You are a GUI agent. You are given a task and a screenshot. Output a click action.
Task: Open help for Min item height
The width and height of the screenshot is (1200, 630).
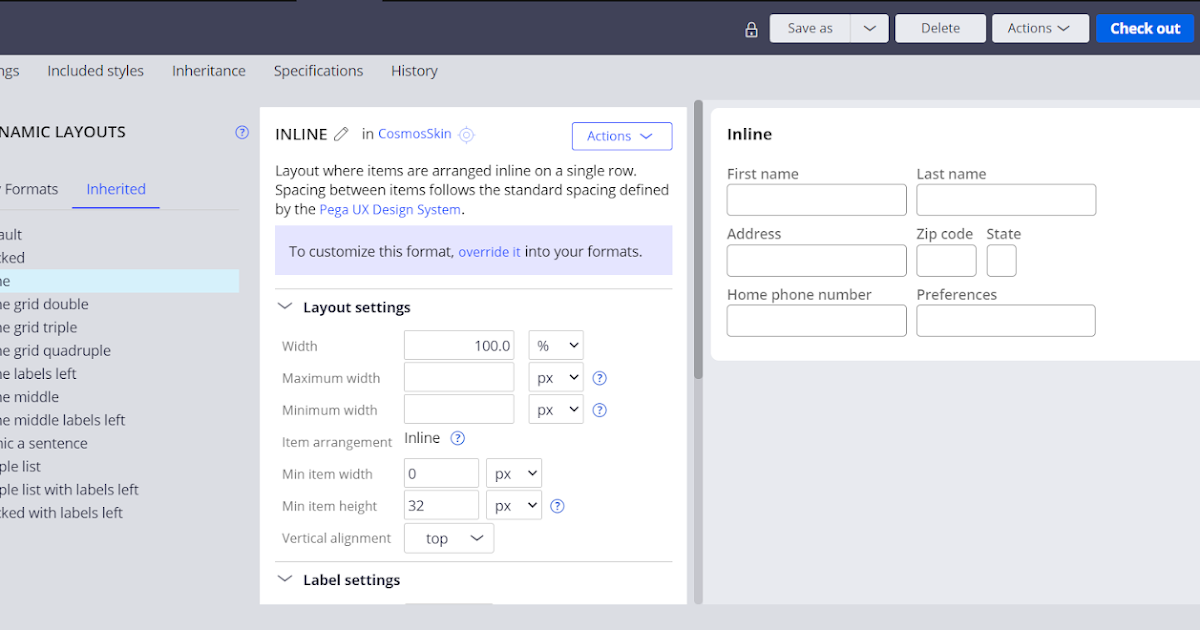[x=557, y=505]
